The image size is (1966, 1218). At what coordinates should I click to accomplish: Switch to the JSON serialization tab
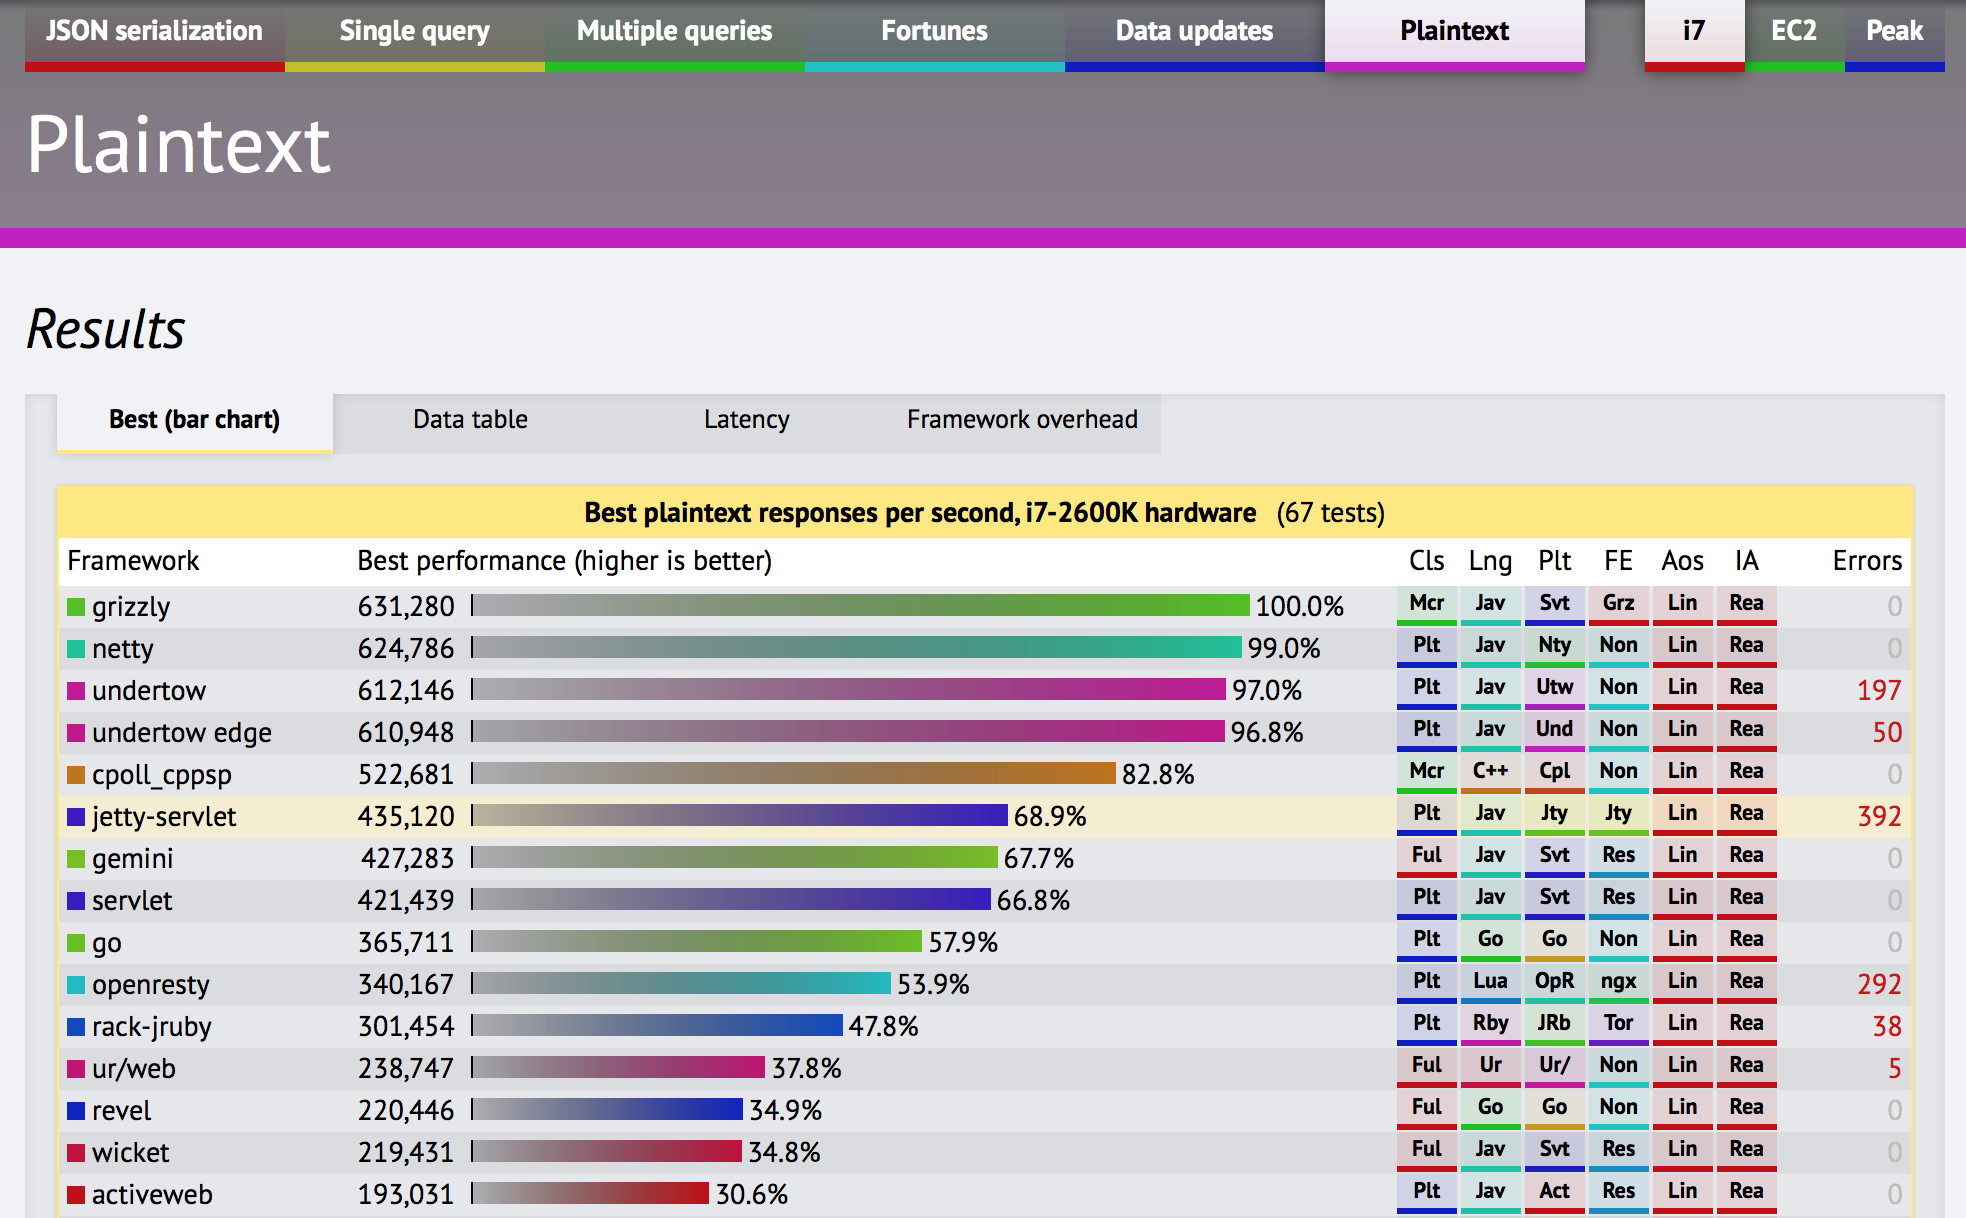pos(154,31)
